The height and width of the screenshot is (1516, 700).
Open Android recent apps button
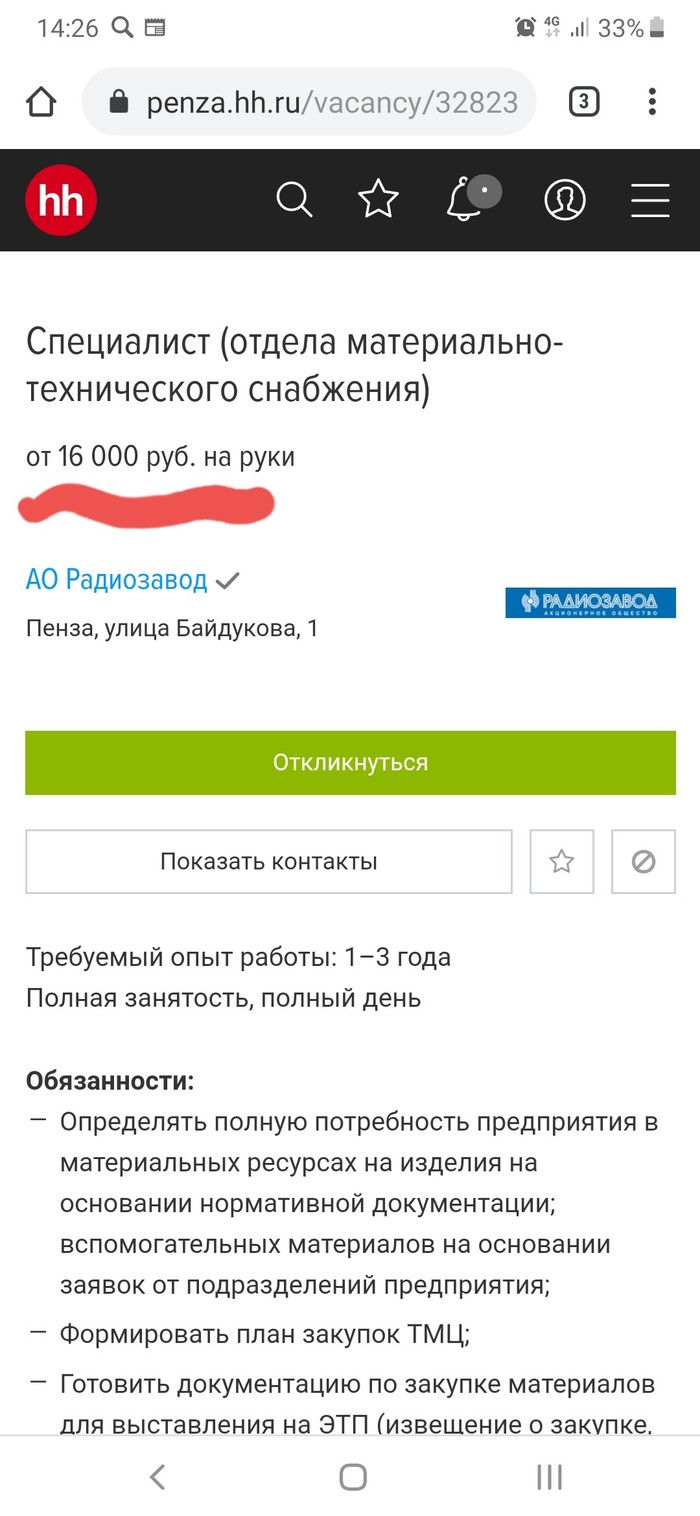549,1477
